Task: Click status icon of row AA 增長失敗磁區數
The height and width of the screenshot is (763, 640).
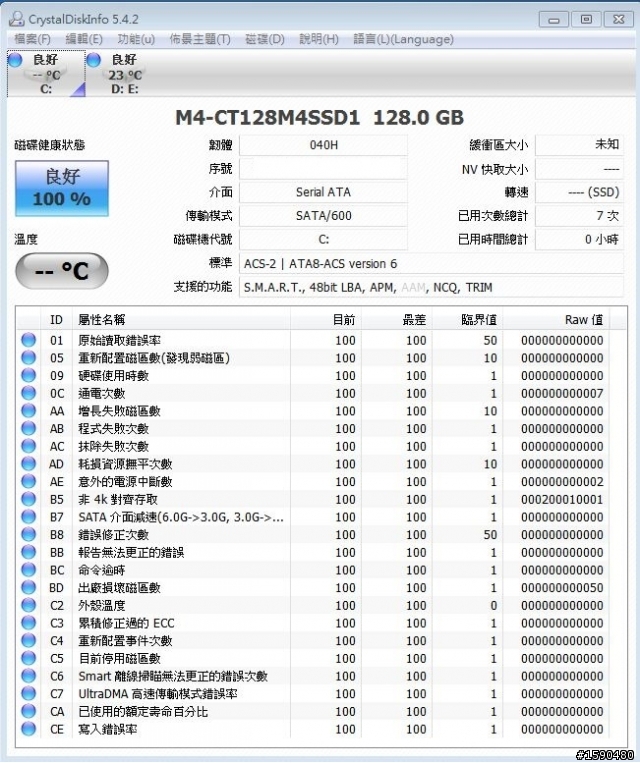Action: pos(29,411)
